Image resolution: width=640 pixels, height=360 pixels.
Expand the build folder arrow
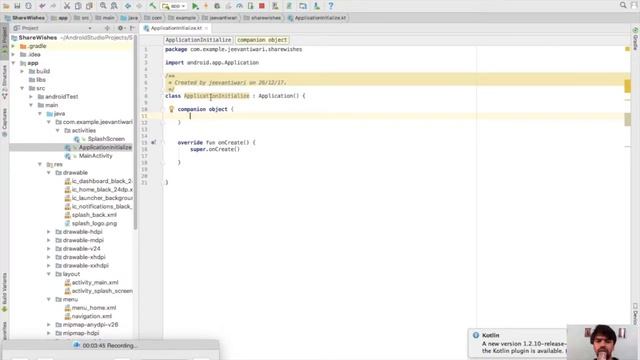22,71
